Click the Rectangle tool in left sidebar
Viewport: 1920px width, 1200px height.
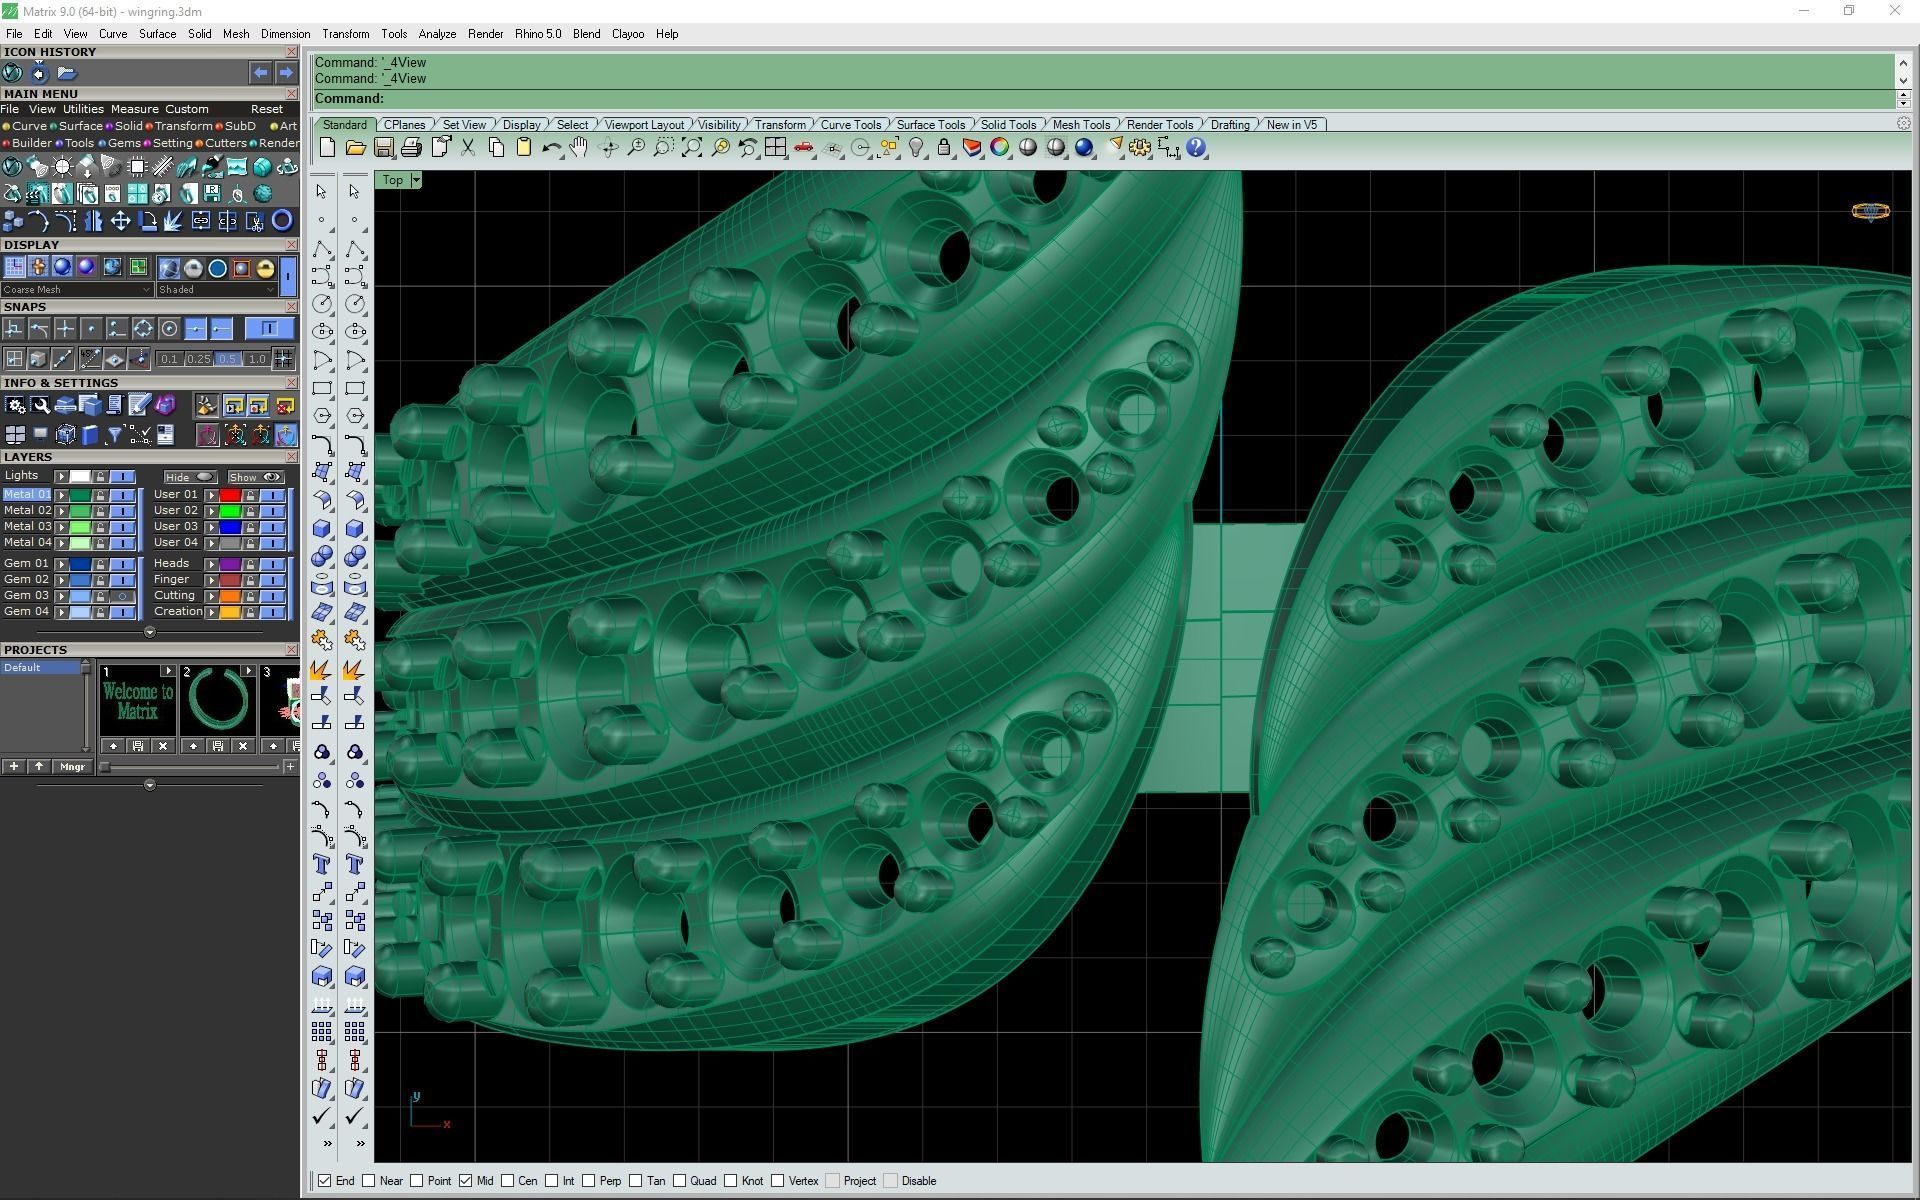click(x=322, y=388)
